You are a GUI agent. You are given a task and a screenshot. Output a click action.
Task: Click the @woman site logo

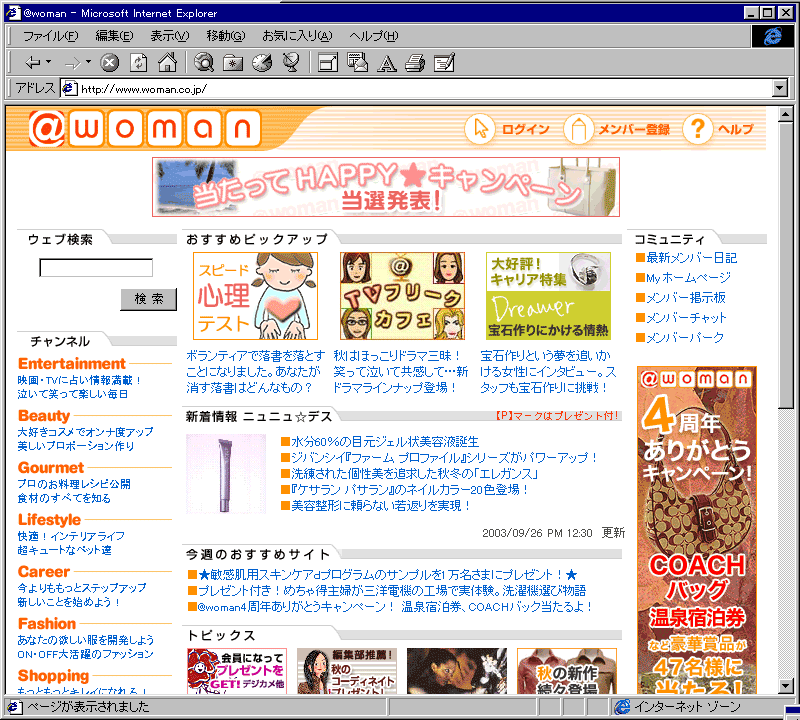[x=145, y=128]
